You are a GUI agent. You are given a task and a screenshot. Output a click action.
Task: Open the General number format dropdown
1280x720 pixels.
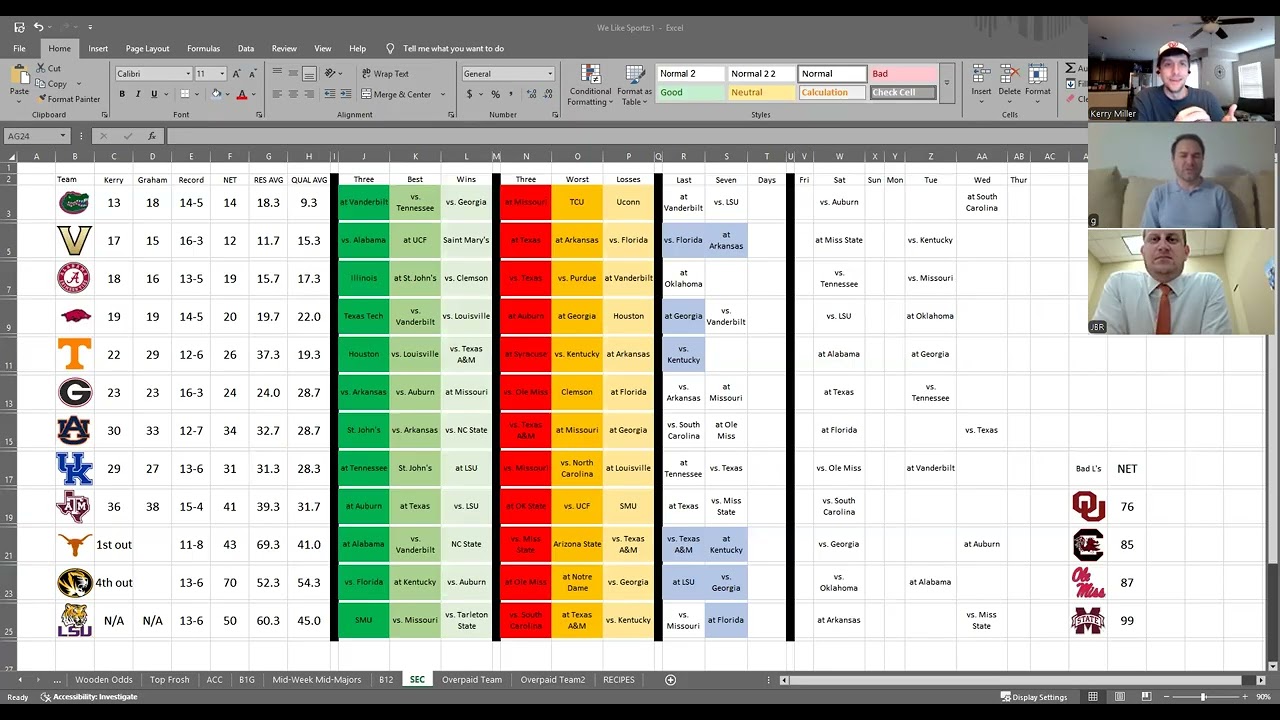click(x=550, y=74)
